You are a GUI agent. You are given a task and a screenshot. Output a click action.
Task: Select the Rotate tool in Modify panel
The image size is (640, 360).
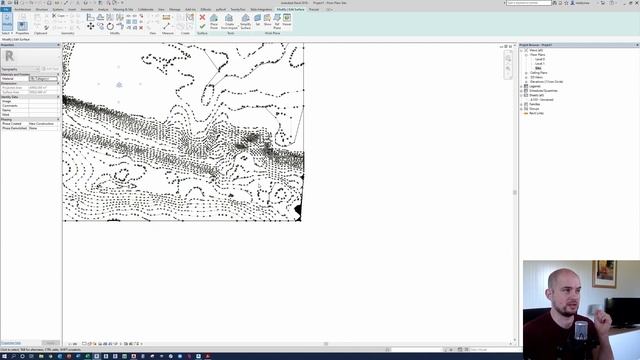(110, 27)
